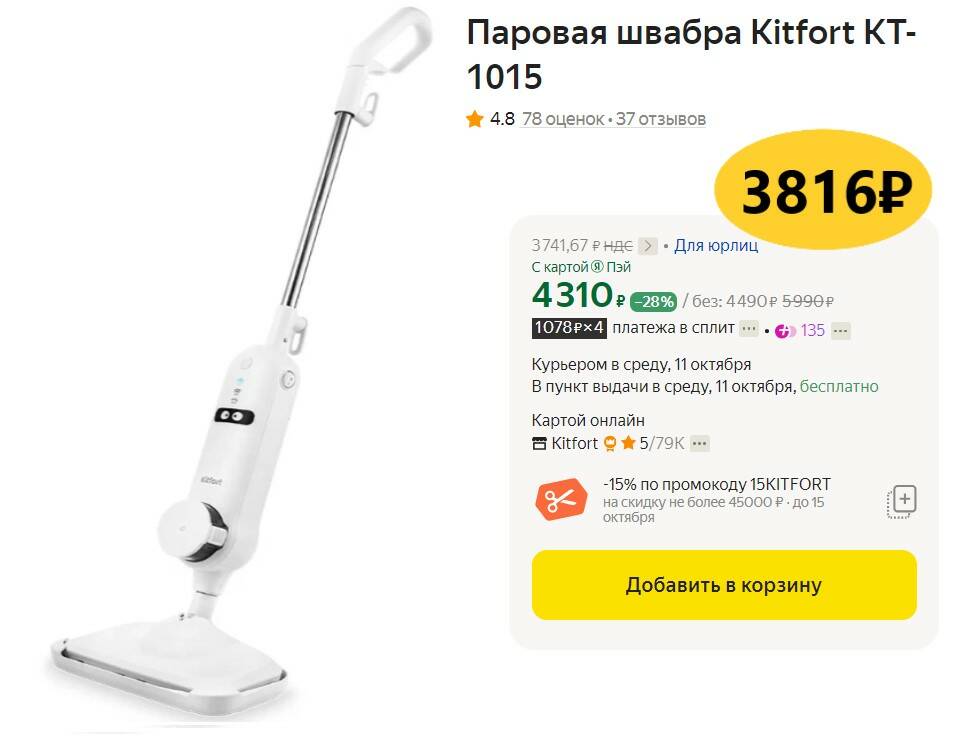Copy the 15KITFORT promo code icon
954x738 pixels.
902,502
